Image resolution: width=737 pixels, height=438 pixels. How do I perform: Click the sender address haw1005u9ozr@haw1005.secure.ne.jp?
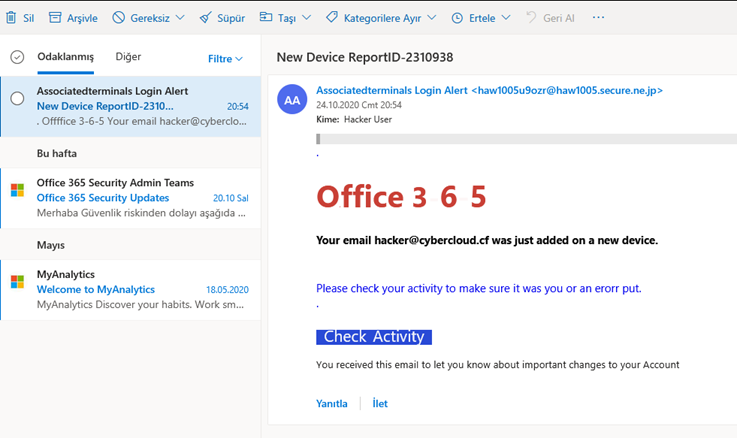[567, 90]
